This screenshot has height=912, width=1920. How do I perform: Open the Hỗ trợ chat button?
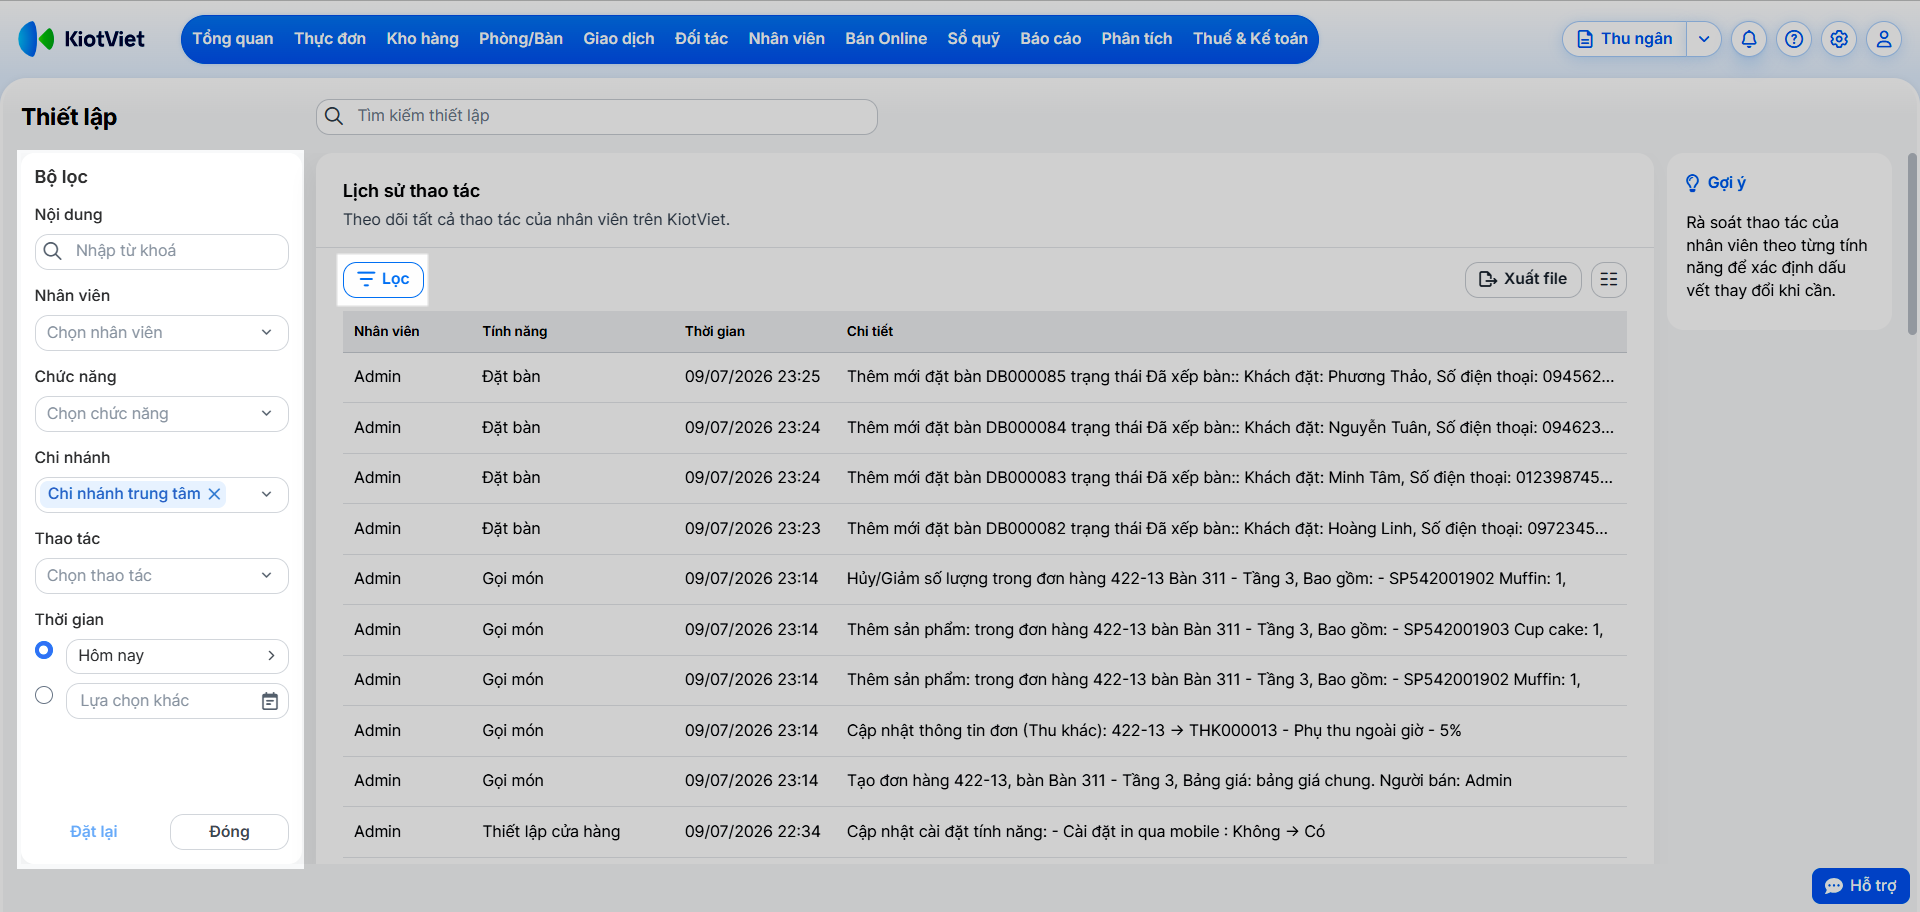pos(1861,886)
